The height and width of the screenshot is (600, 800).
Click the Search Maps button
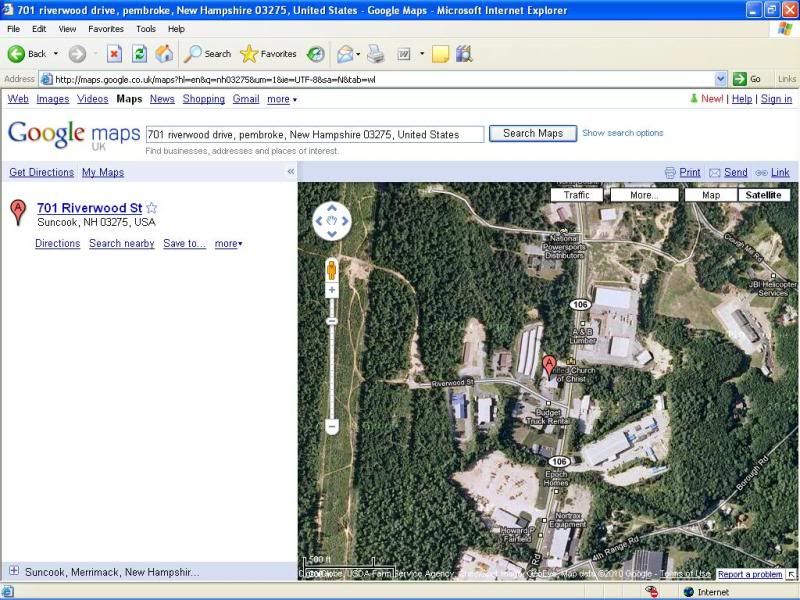(533, 134)
